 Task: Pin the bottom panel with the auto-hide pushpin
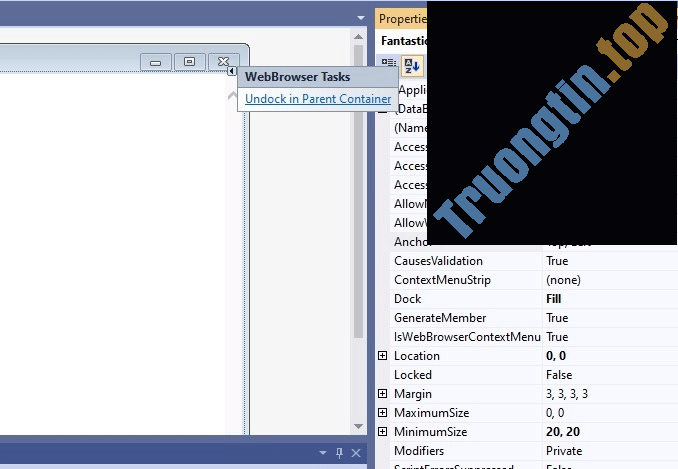pos(340,453)
